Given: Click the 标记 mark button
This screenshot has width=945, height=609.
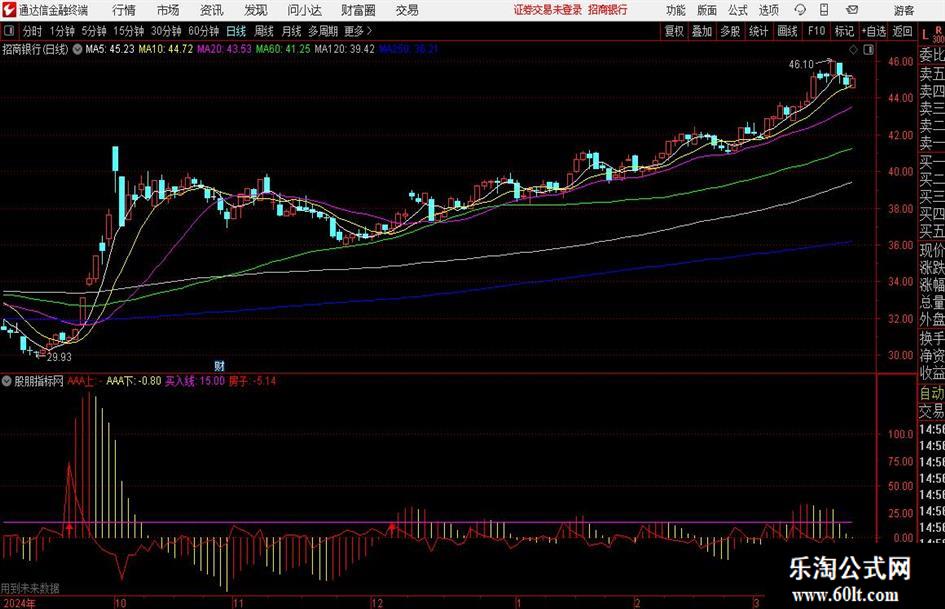Looking at the screenshot, I should point(844,31).
